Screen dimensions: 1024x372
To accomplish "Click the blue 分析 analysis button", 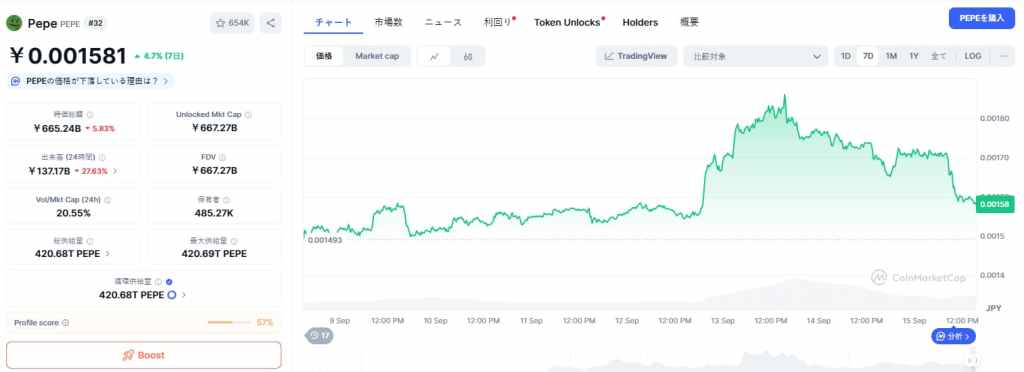I will (953, 336).
